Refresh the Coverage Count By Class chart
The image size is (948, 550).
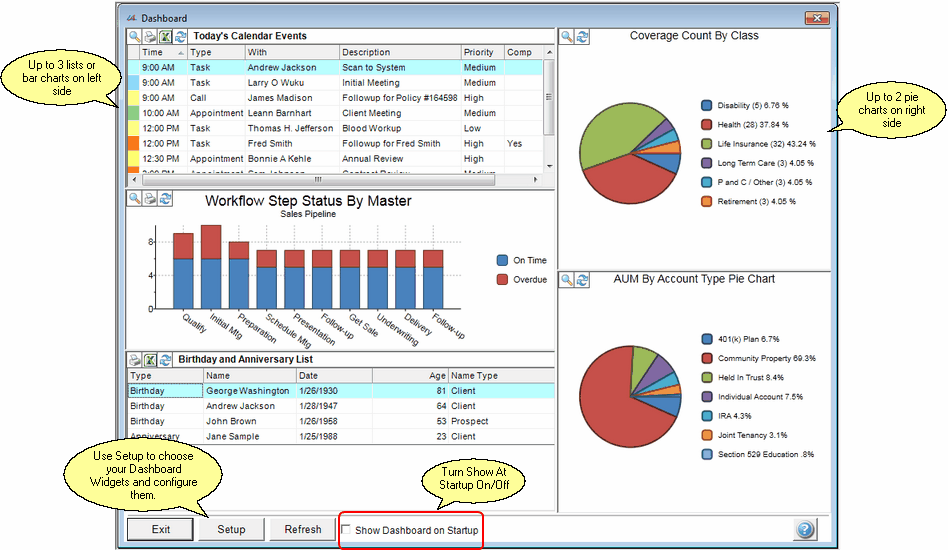click(582, 36)
